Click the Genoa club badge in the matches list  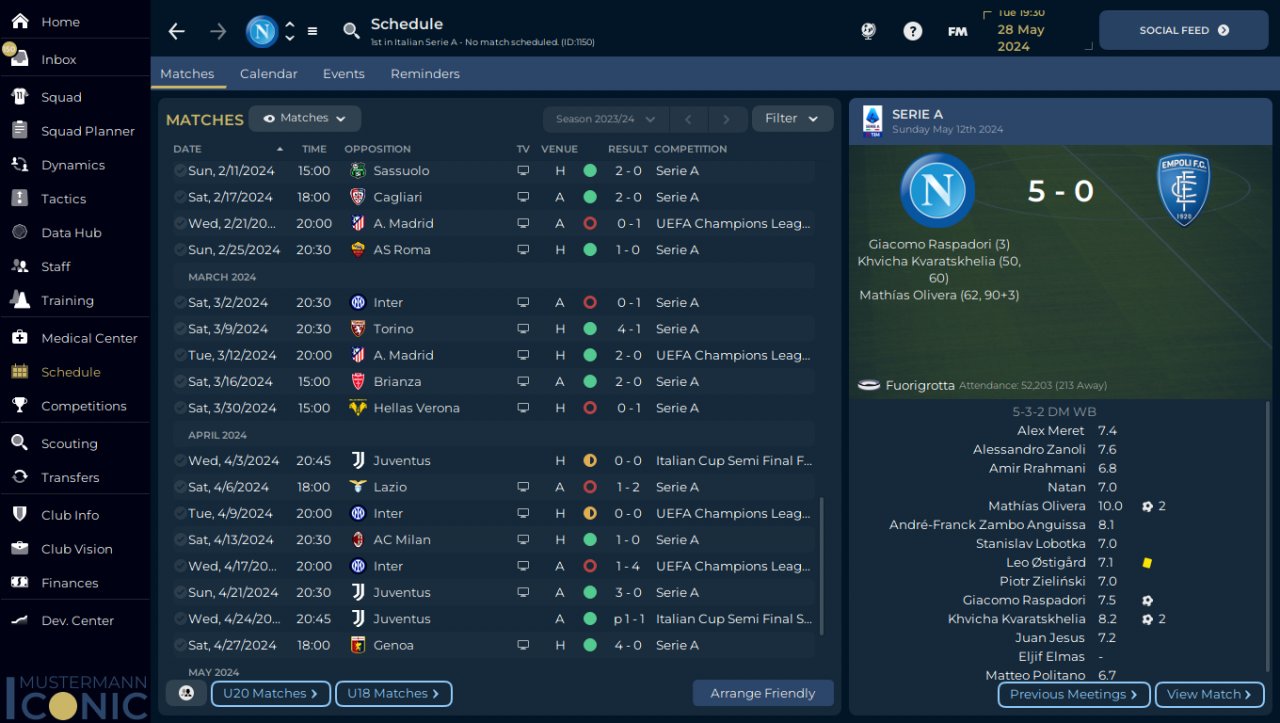click(358, 645)
